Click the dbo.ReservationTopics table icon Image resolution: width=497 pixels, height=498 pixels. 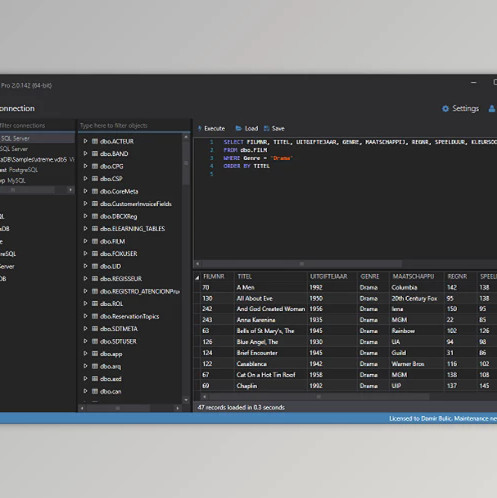[x=95, y=316]
